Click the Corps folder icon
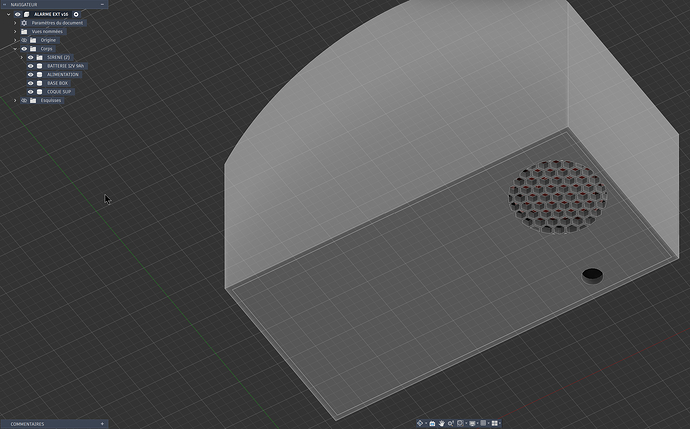Image resolution: width=690 pixels, height=429 pixels. point(33,49)
